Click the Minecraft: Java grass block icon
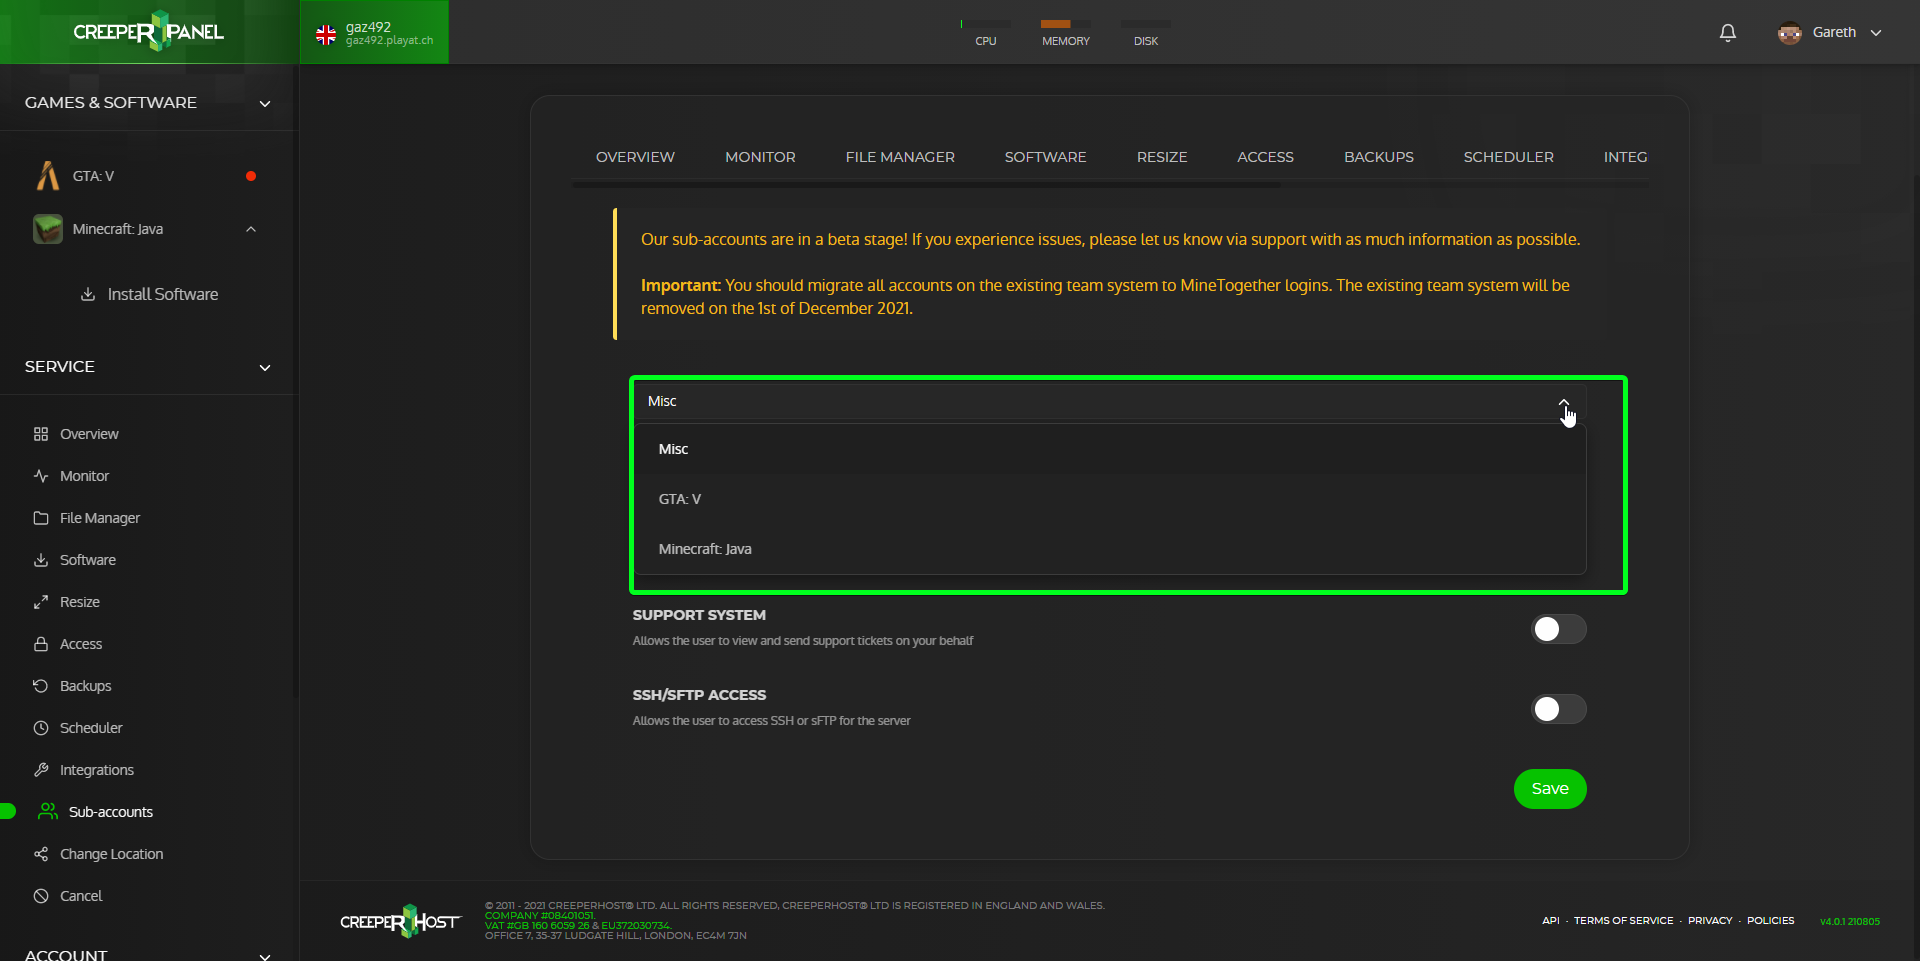Screen dimensions: 1920x961 pos(47,229)
